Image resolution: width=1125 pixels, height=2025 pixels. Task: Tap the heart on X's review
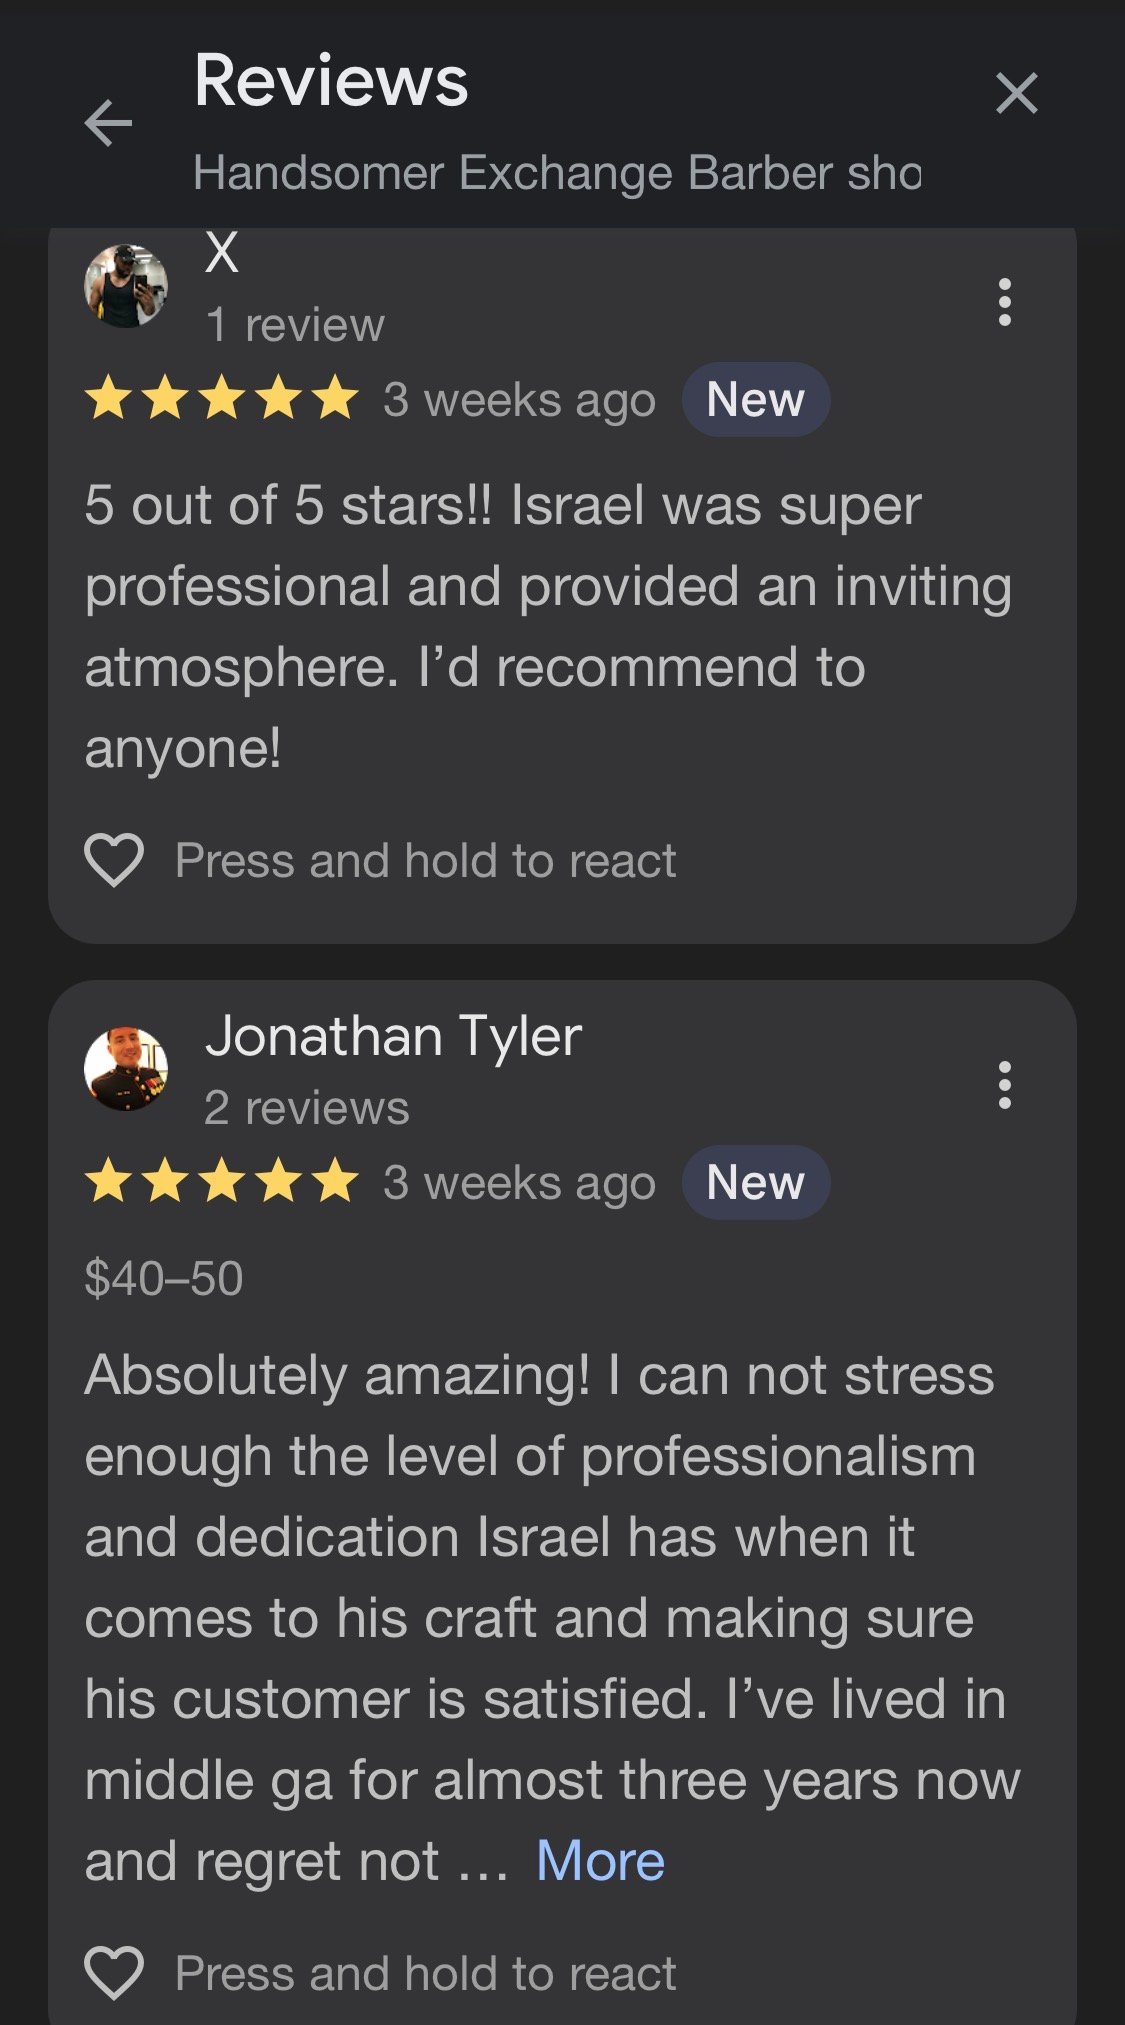(114, 860)
